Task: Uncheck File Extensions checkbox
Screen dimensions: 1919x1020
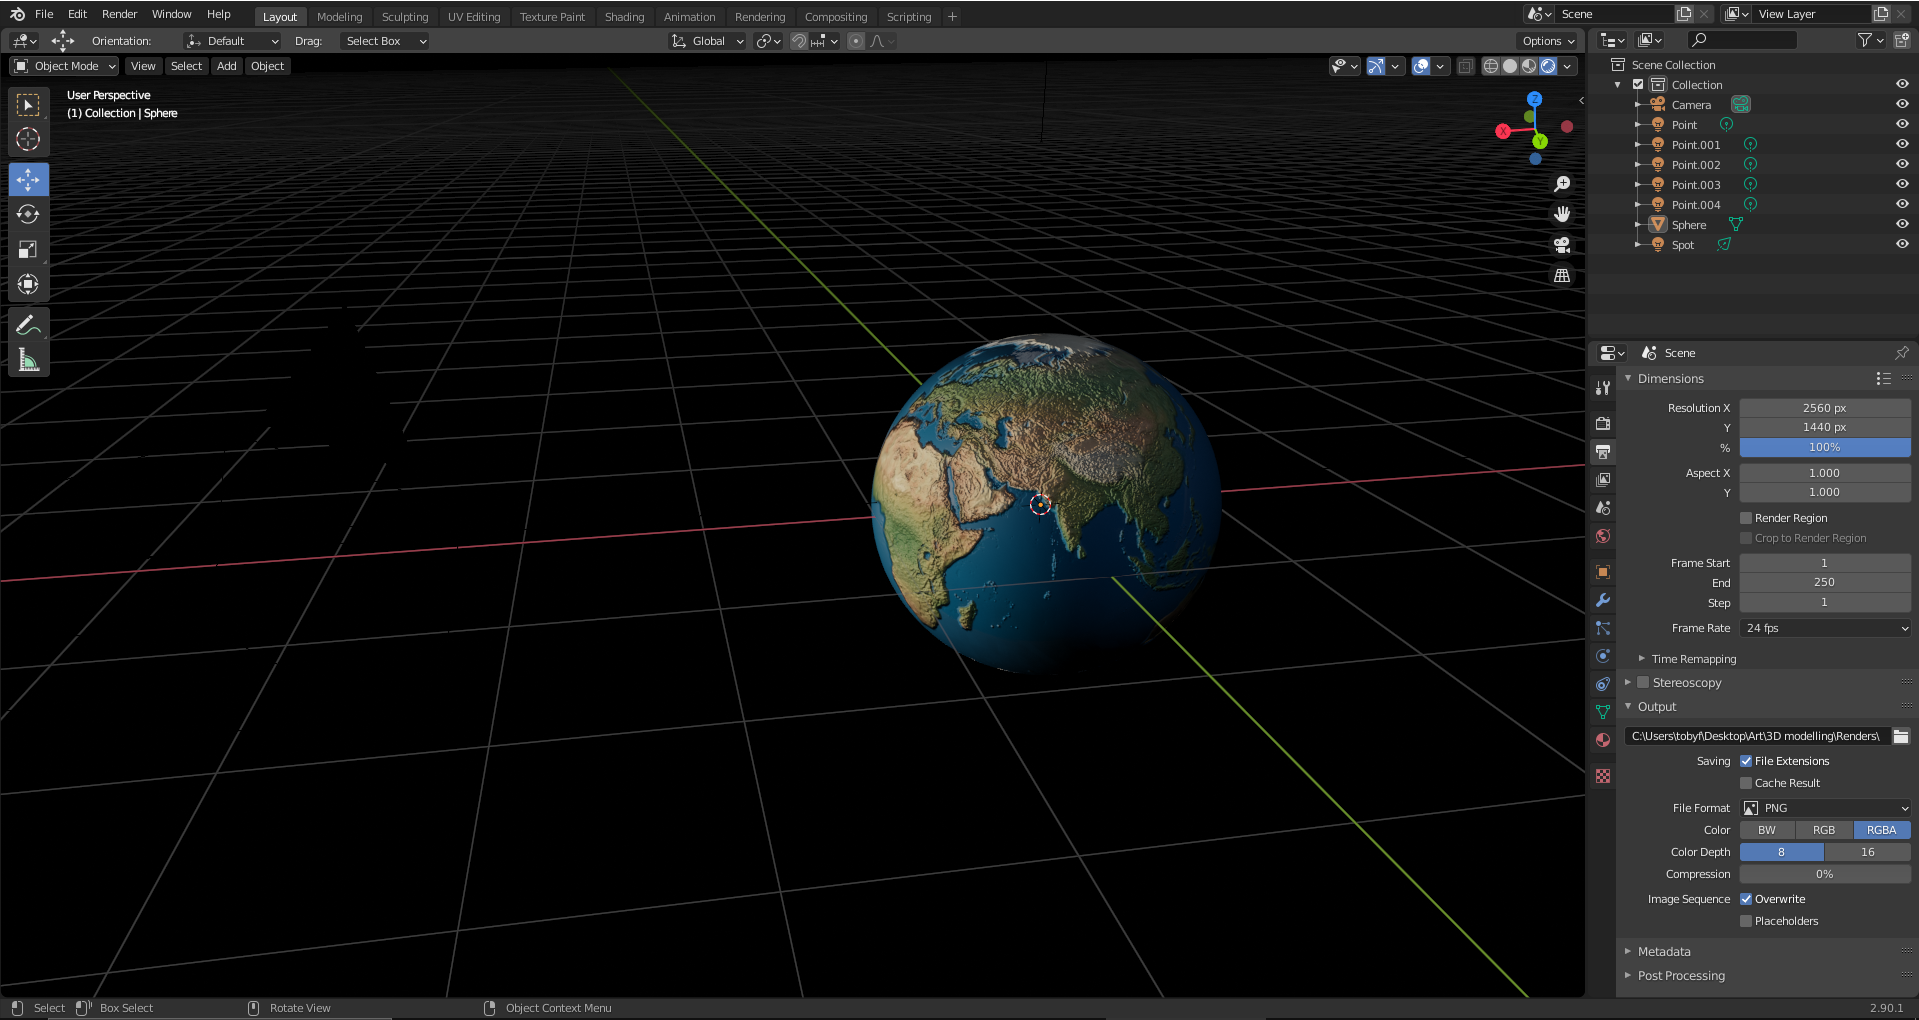Action: tap(1746, 761)
